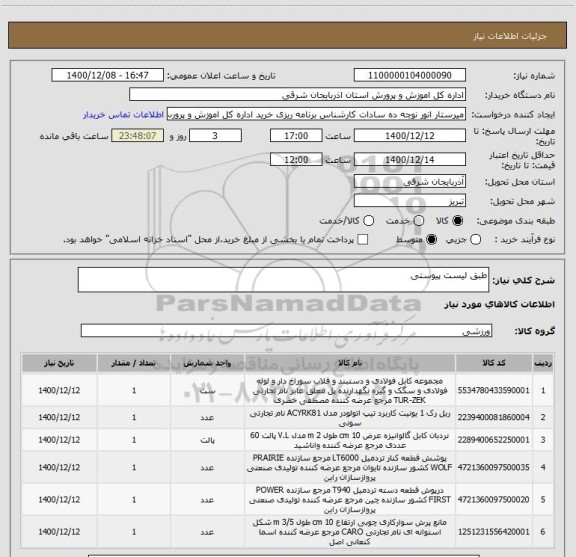Select the کالا radio button
The image size is (576, 557).
(x=458, y=221)
